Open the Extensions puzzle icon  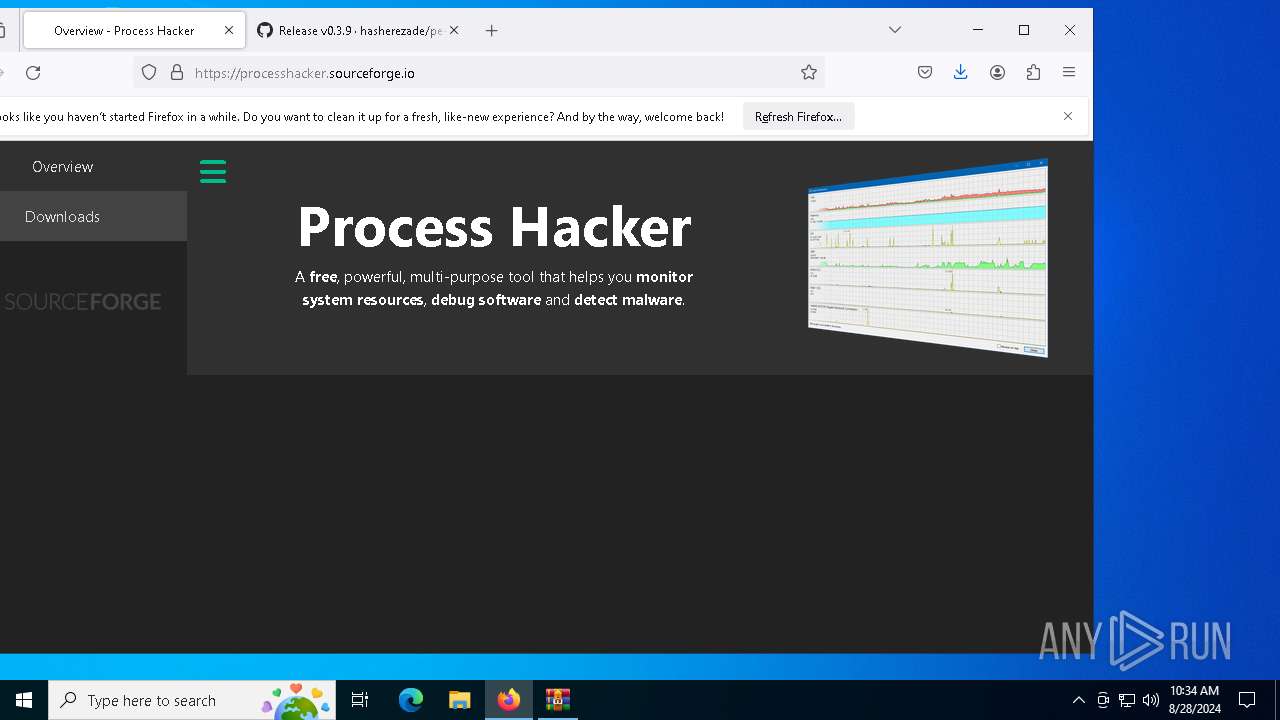click(x=1033, y=72)
